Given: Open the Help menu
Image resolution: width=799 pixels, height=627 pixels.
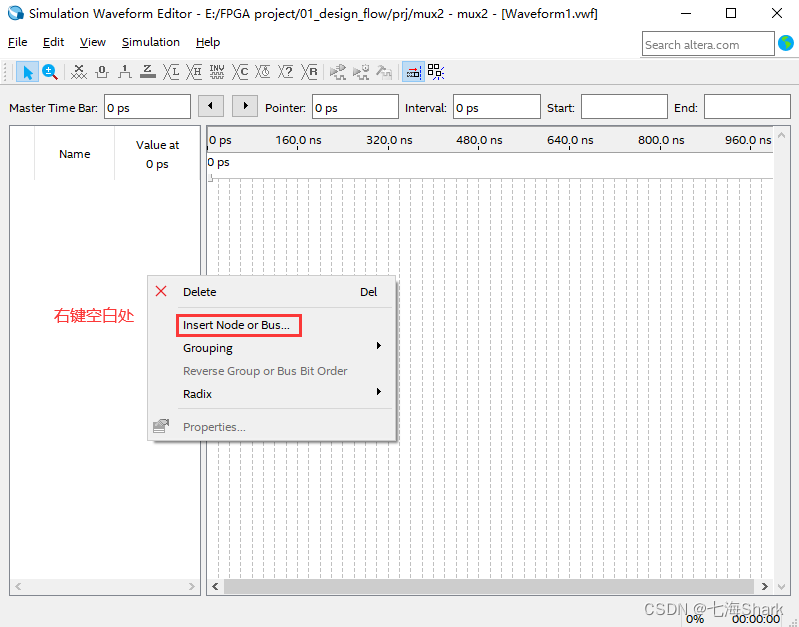Looking at the screenshot, I should (x=207, y=42).
